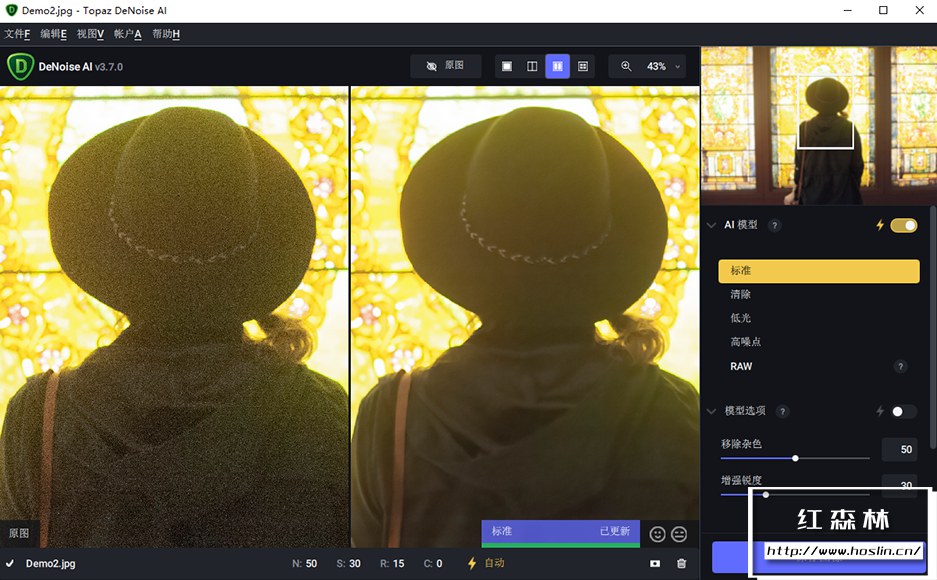
Task: Click lightning icon beside AI 模型 toggle
Action: click(x=880, y=225)
